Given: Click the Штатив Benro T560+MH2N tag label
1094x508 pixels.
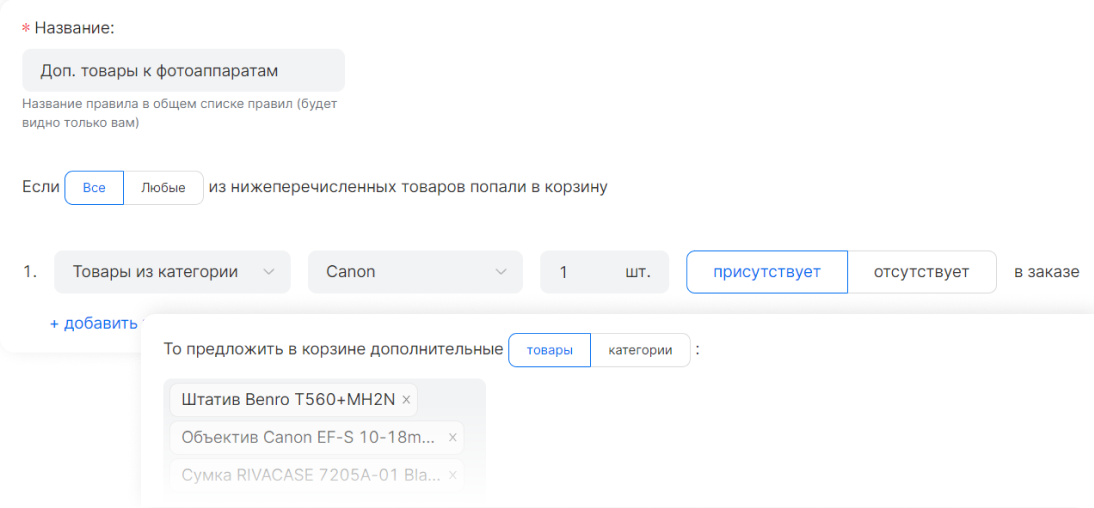Looking at the screenshot, I should click(x=285, y=400).
